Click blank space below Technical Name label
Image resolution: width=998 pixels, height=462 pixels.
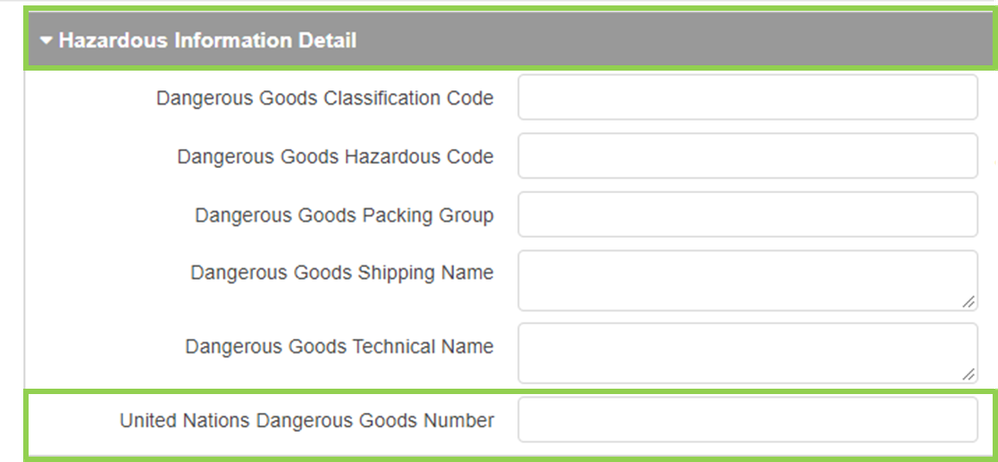point(339,374)
